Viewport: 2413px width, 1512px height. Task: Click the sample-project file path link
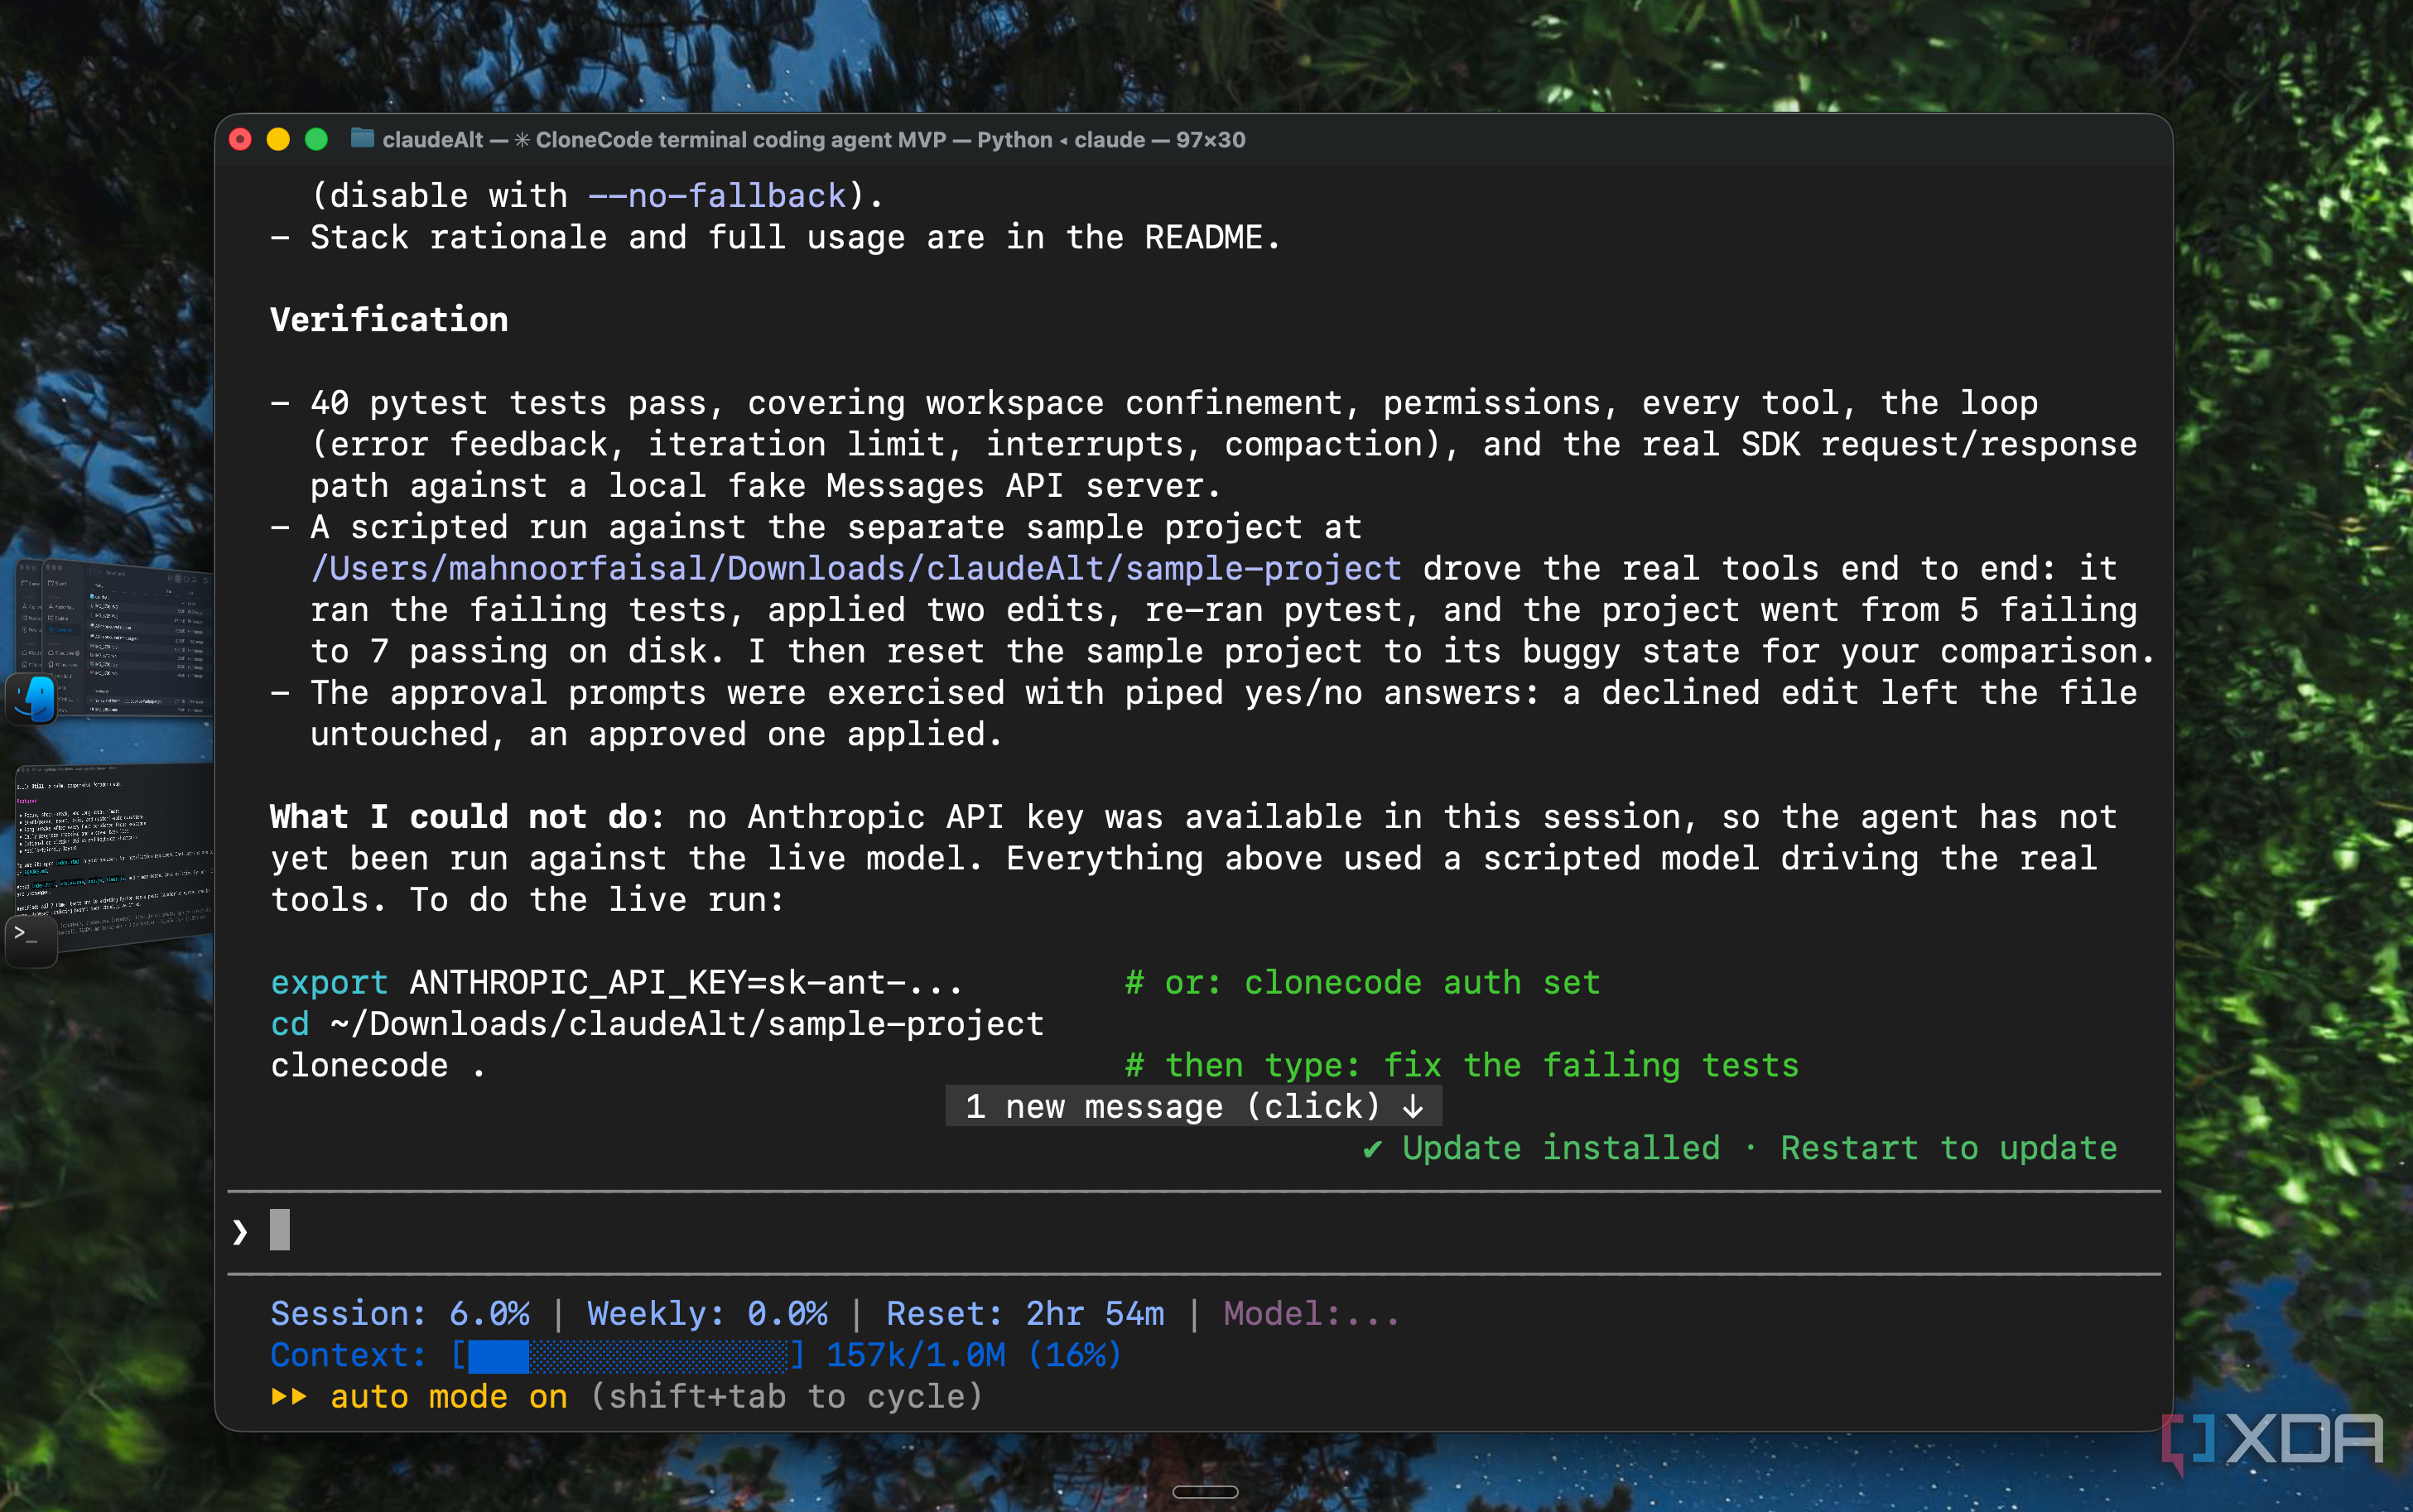point(855,568)
